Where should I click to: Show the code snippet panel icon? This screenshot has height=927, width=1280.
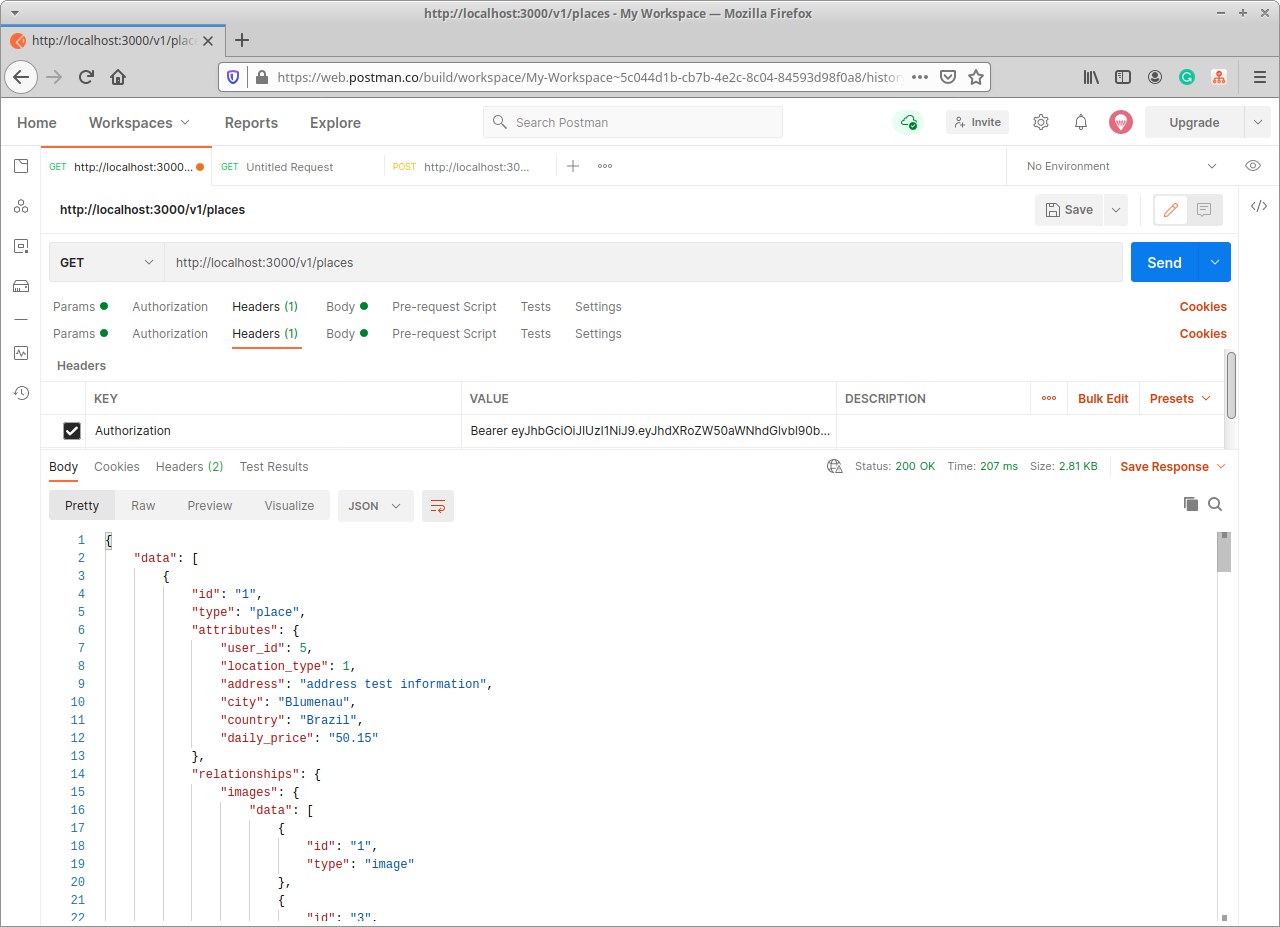pos(1259,206)
